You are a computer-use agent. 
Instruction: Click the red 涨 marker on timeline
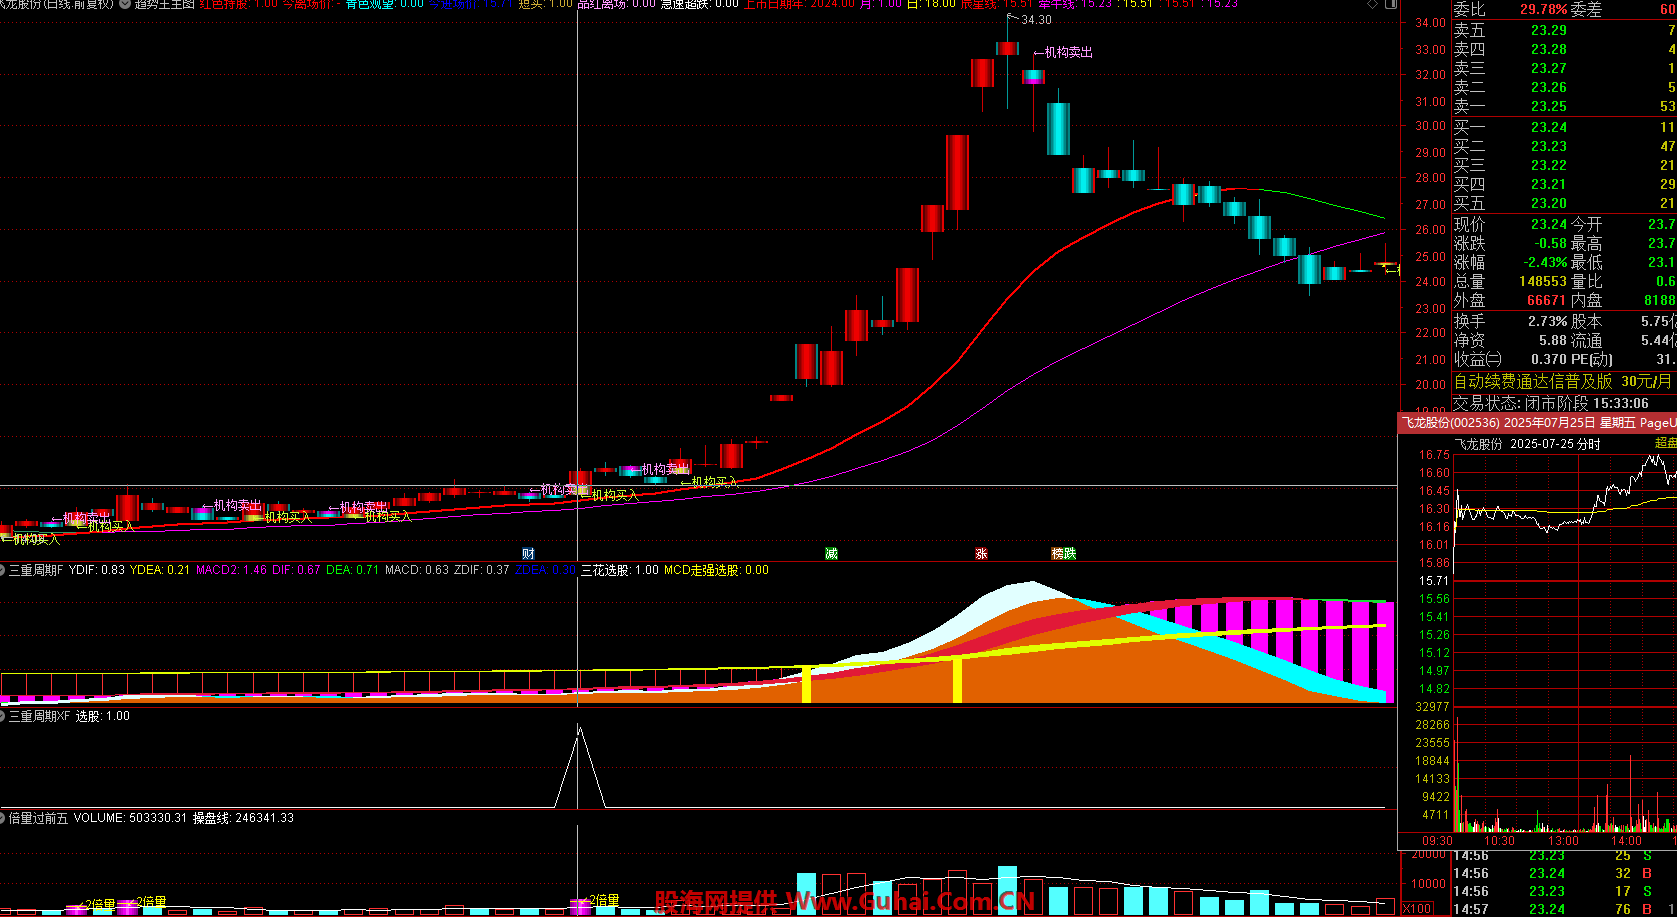coord(982,553)
